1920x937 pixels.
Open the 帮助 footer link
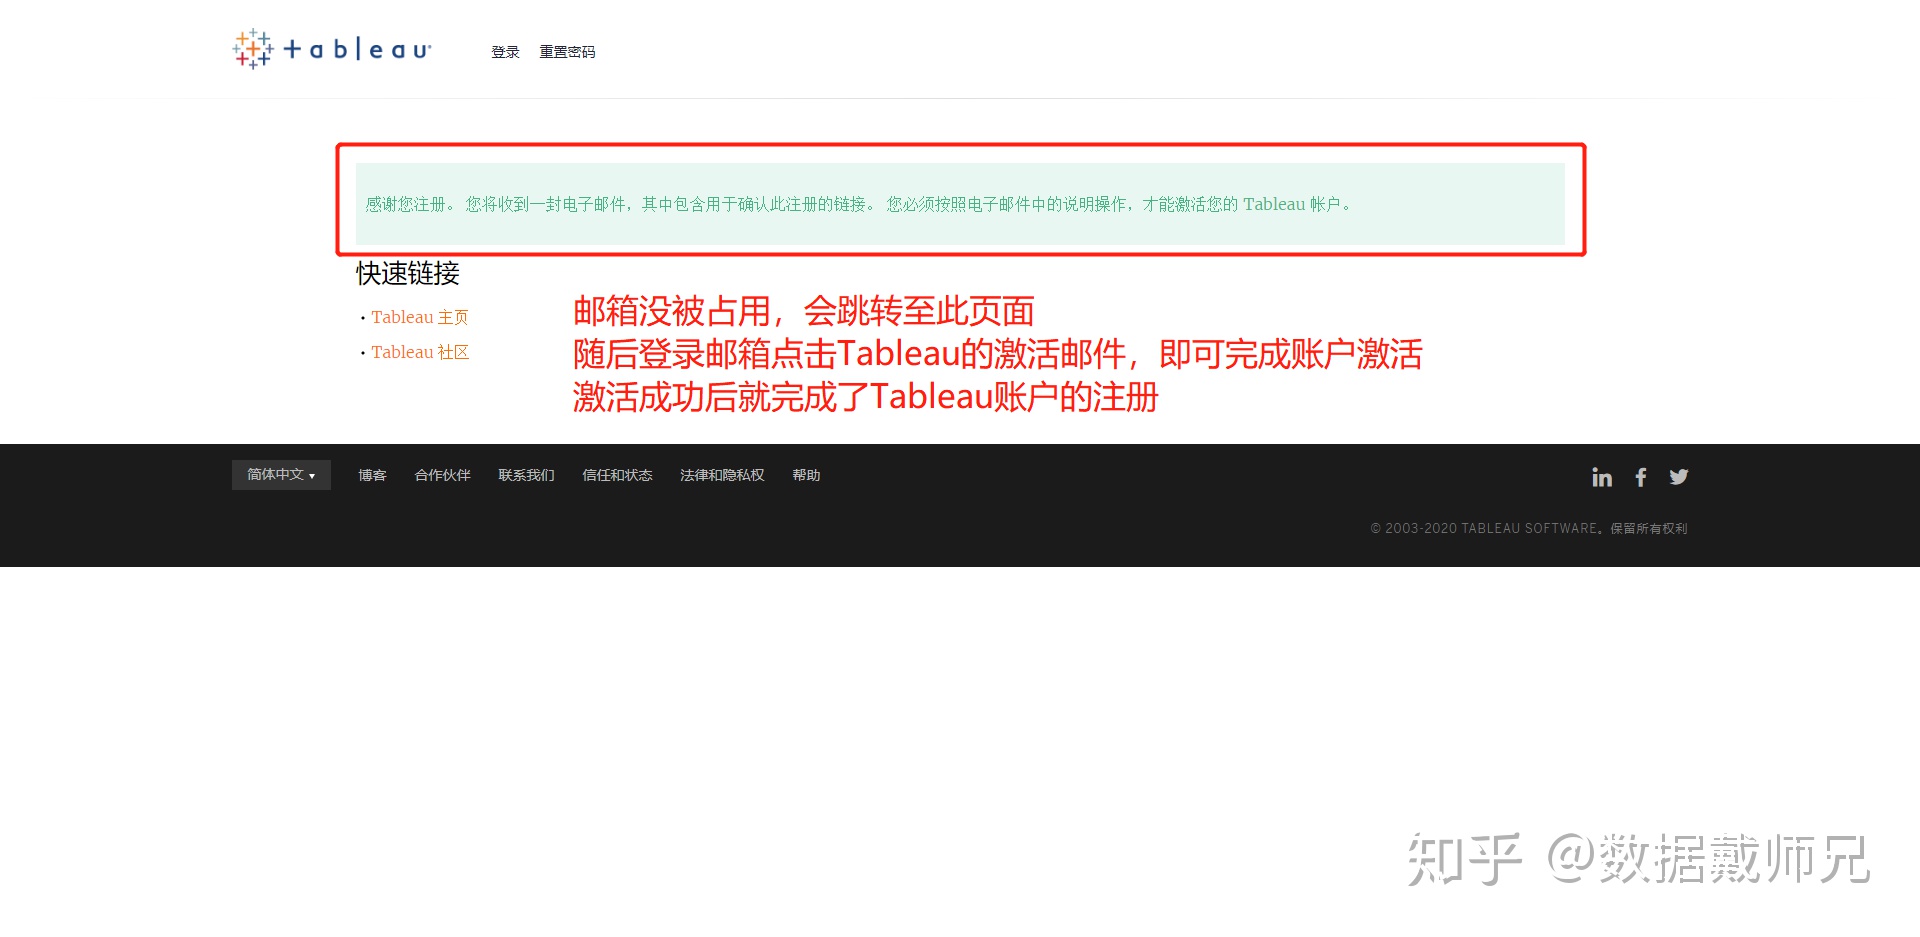point(806,475)
